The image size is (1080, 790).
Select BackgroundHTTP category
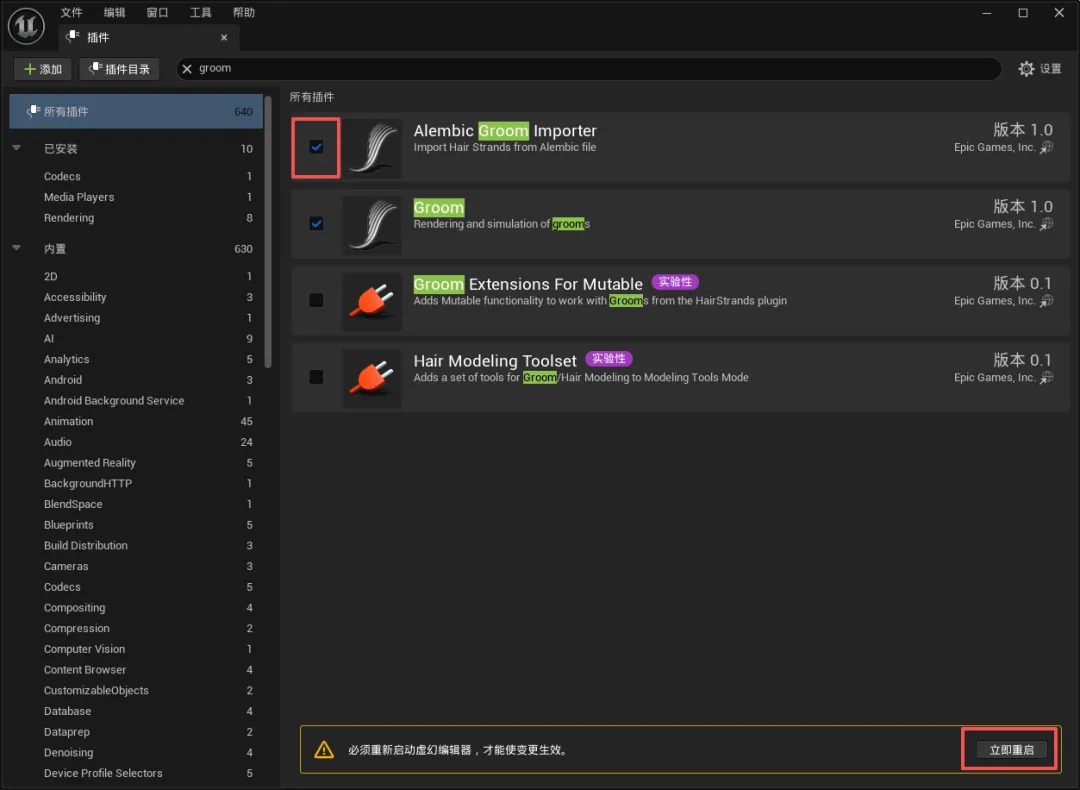point(136,483)
